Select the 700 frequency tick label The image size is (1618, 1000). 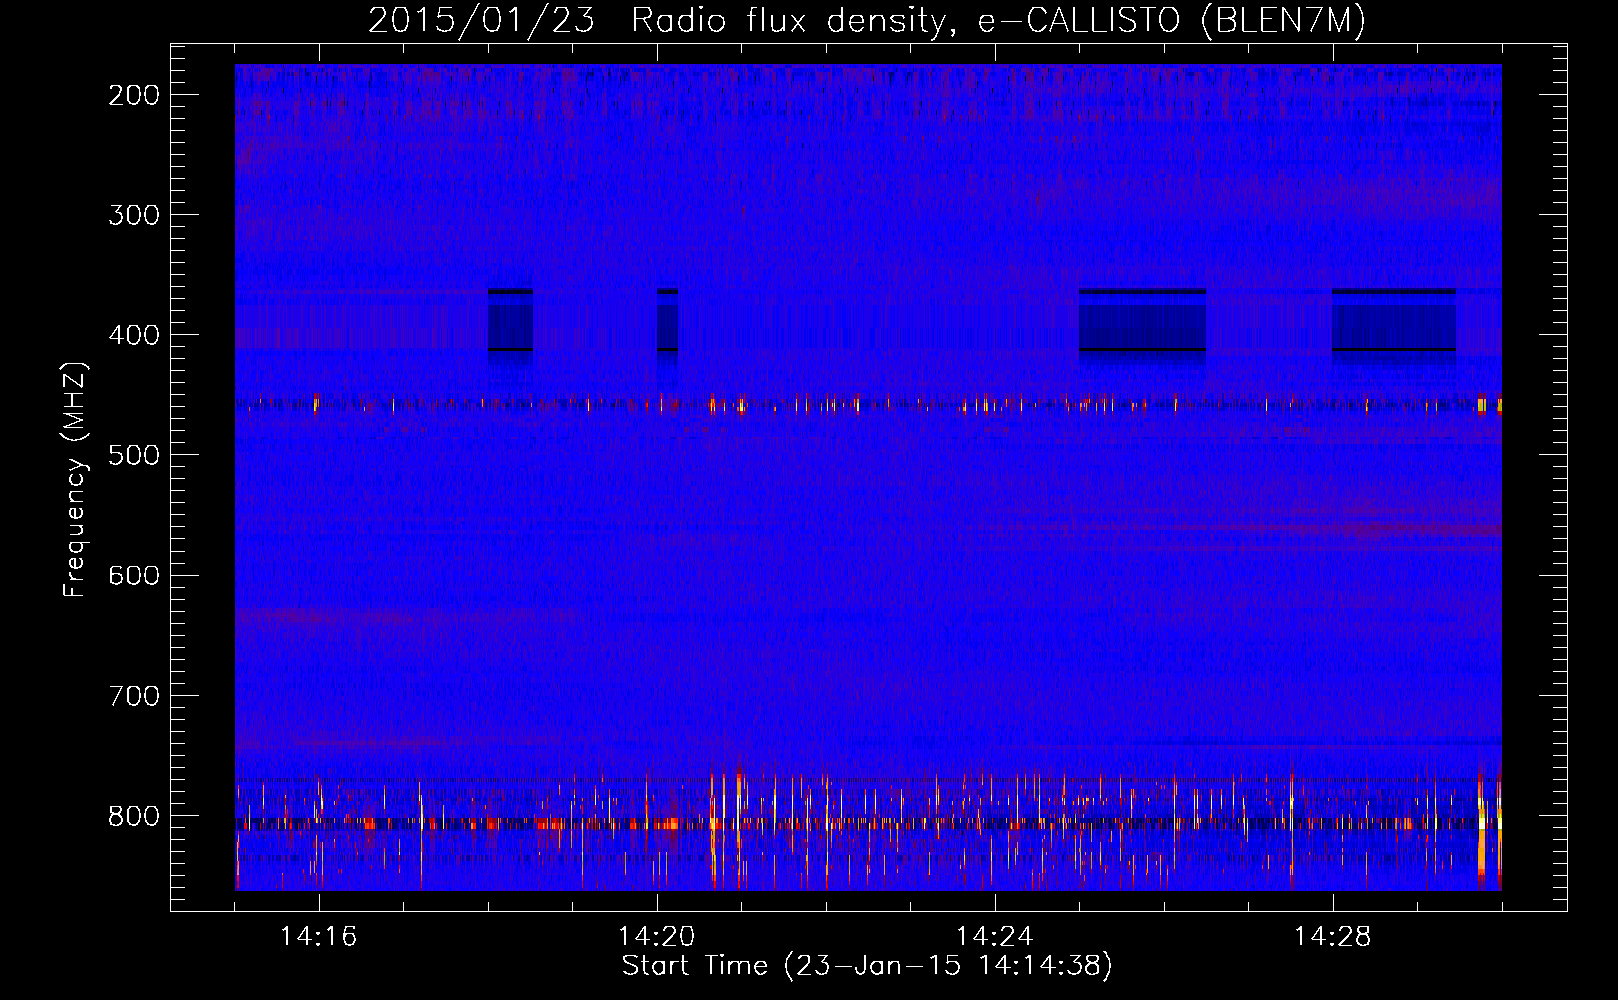[x=133, y=695]
